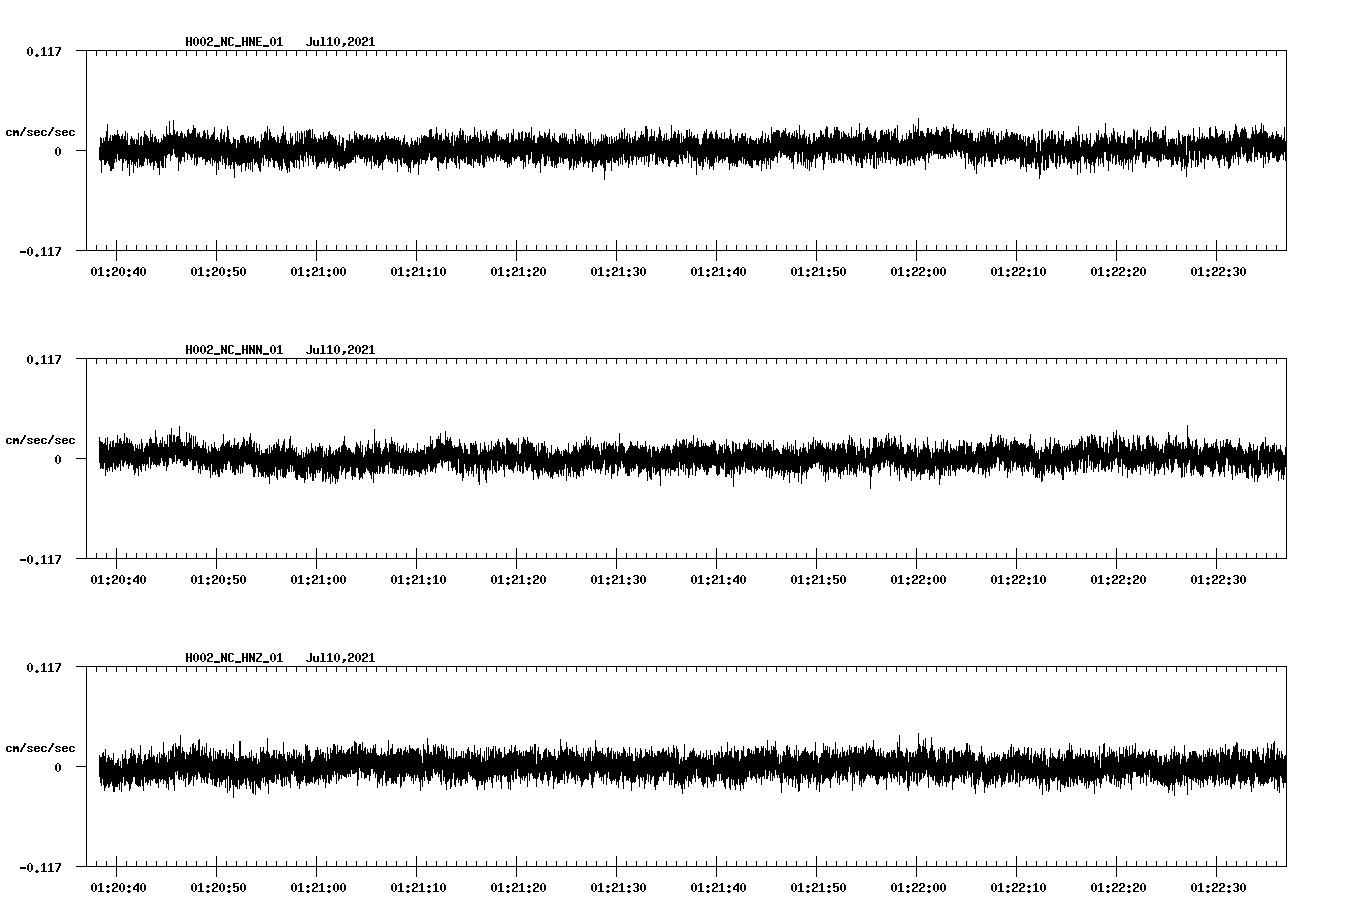Screen dimensions: 1358x924
Task: Click the 01:22:10 time label under the HNZ plot
Action: coord(1018,888)
